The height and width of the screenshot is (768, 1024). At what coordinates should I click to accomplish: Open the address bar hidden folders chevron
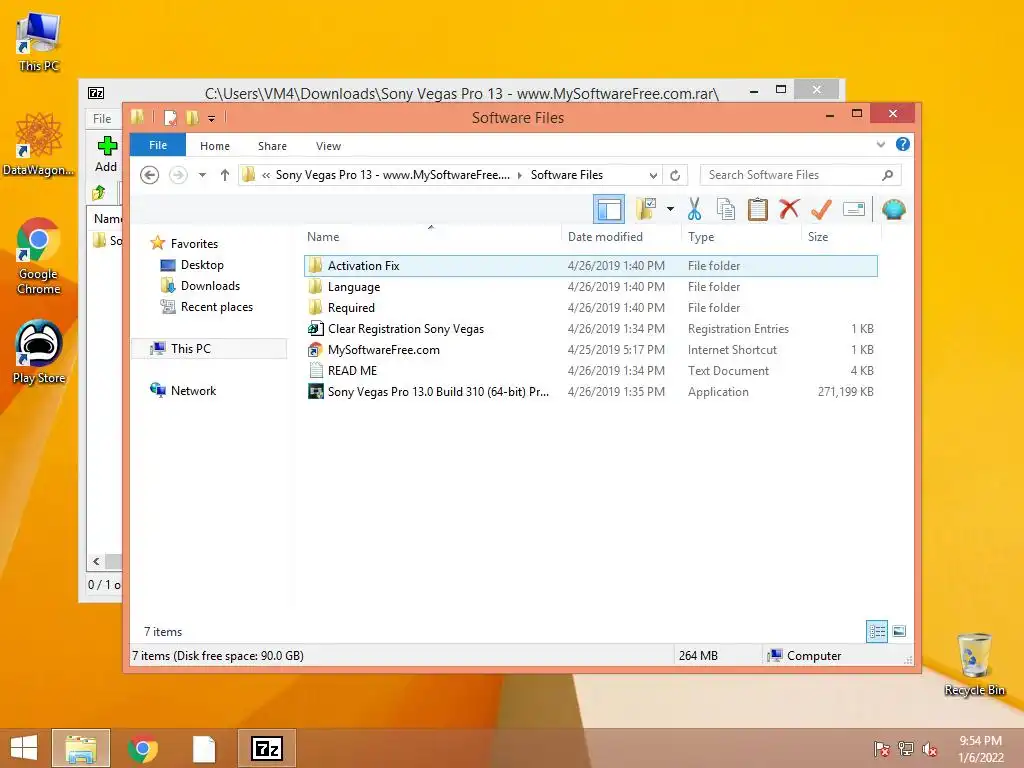[x=266, y=175]
